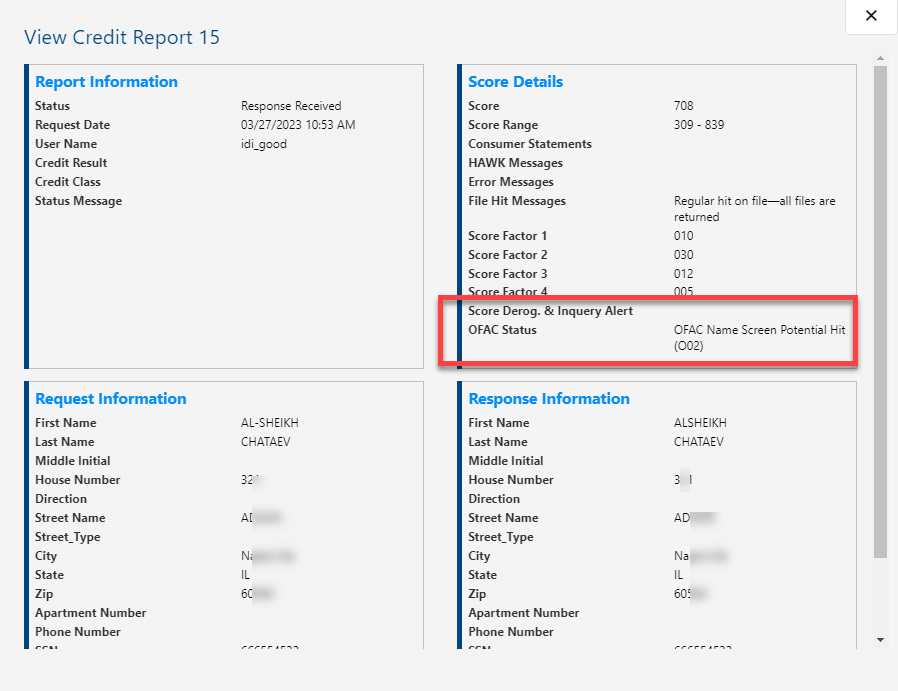Screen dimensions: 898x691
Task: Select first name AL-SHEIKH in Request Information
Action: [x=270, y=422]
